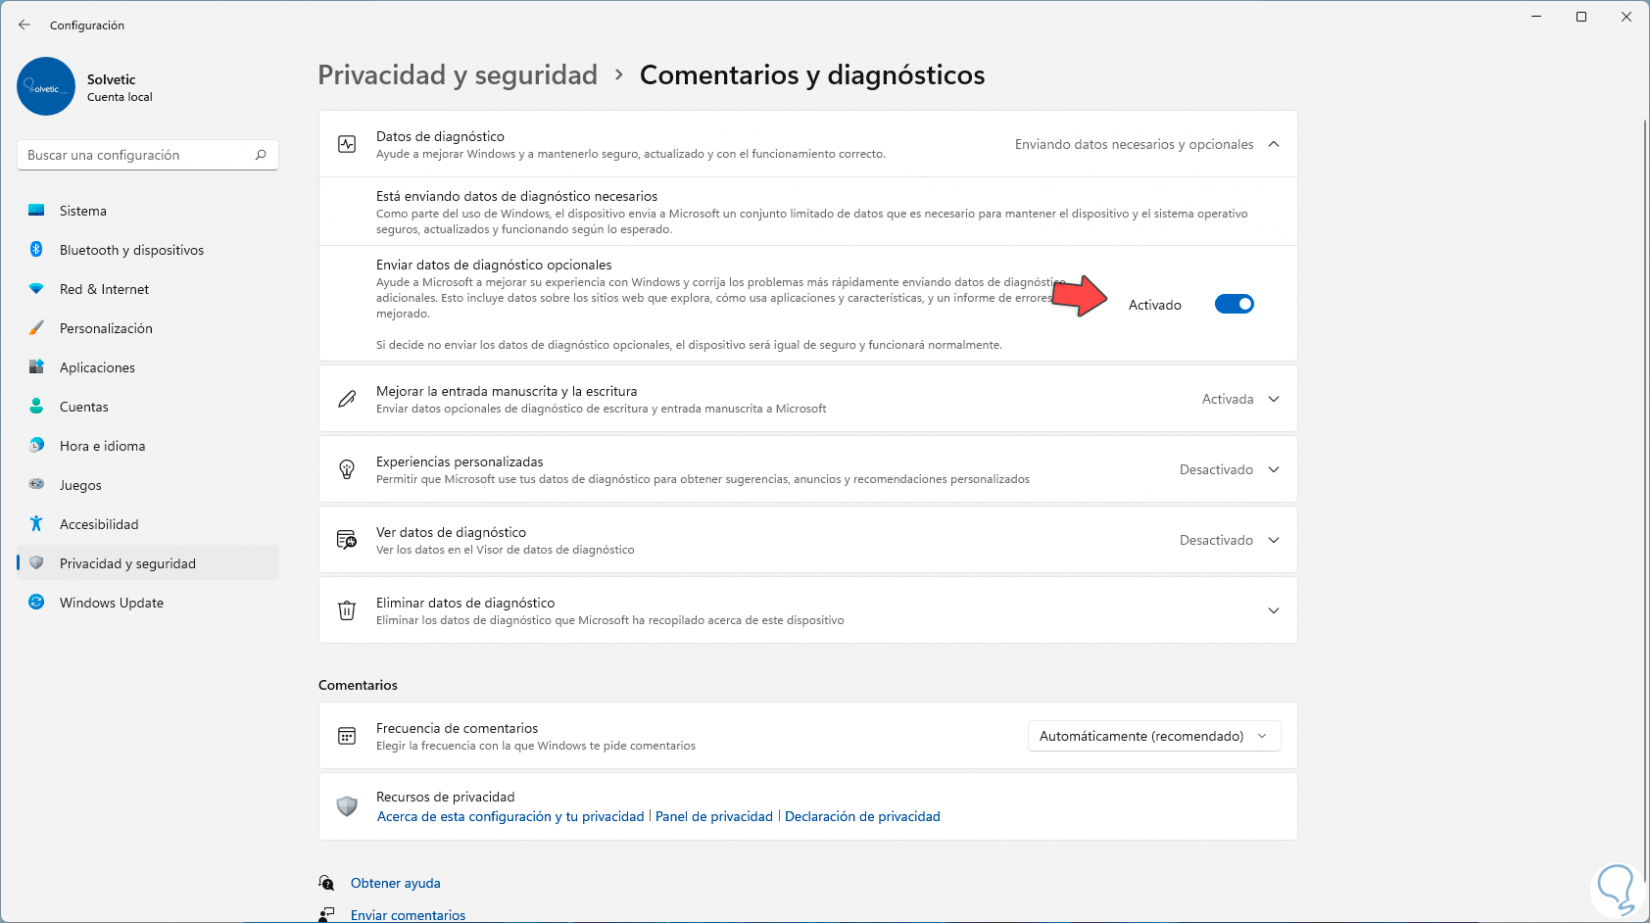This screenshot has height=923, width=1650.
Task: Click the lightbulb icon for Experiencias personalizadas
Action: (347, 470)
